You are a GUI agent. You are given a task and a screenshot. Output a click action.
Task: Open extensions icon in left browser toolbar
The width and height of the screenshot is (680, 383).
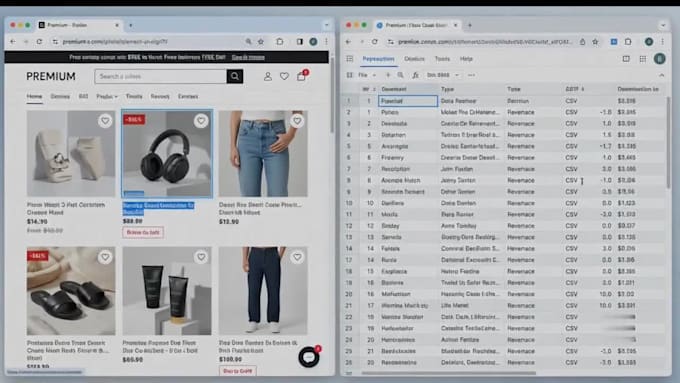pyautogui.click(x=280, y=42)
